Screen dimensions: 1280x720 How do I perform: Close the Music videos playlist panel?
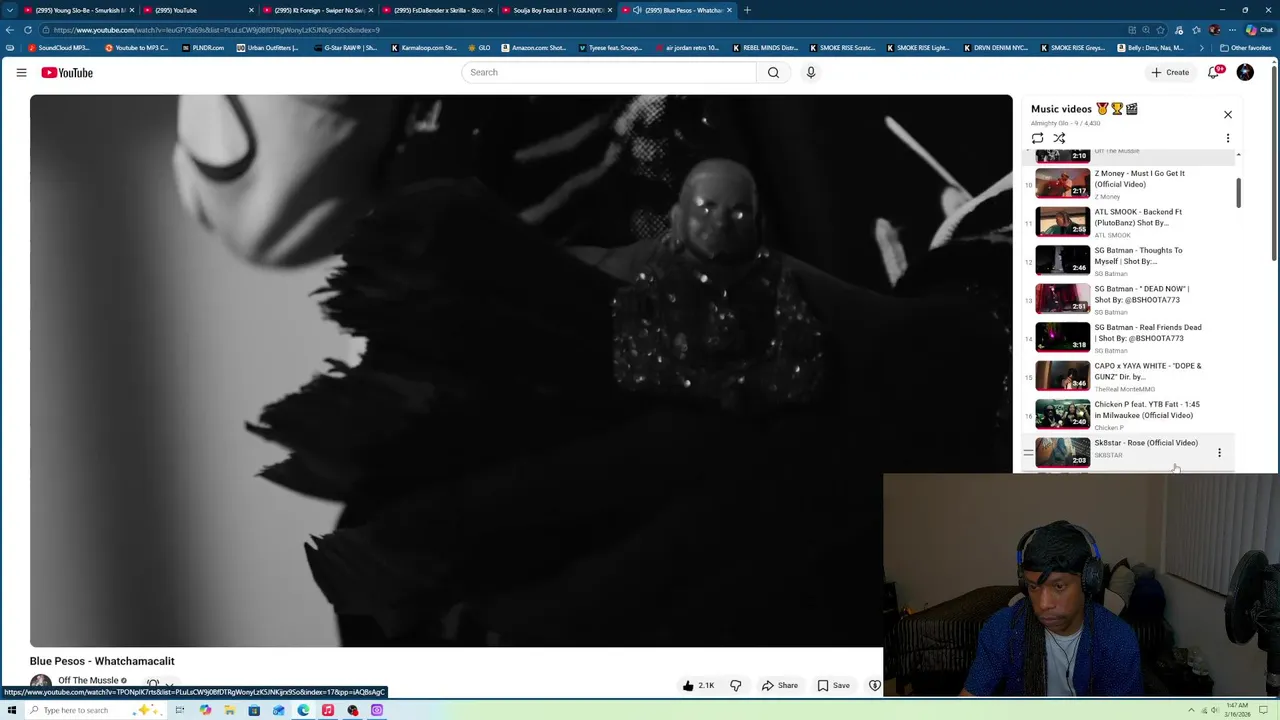(x=1228, y=114)
